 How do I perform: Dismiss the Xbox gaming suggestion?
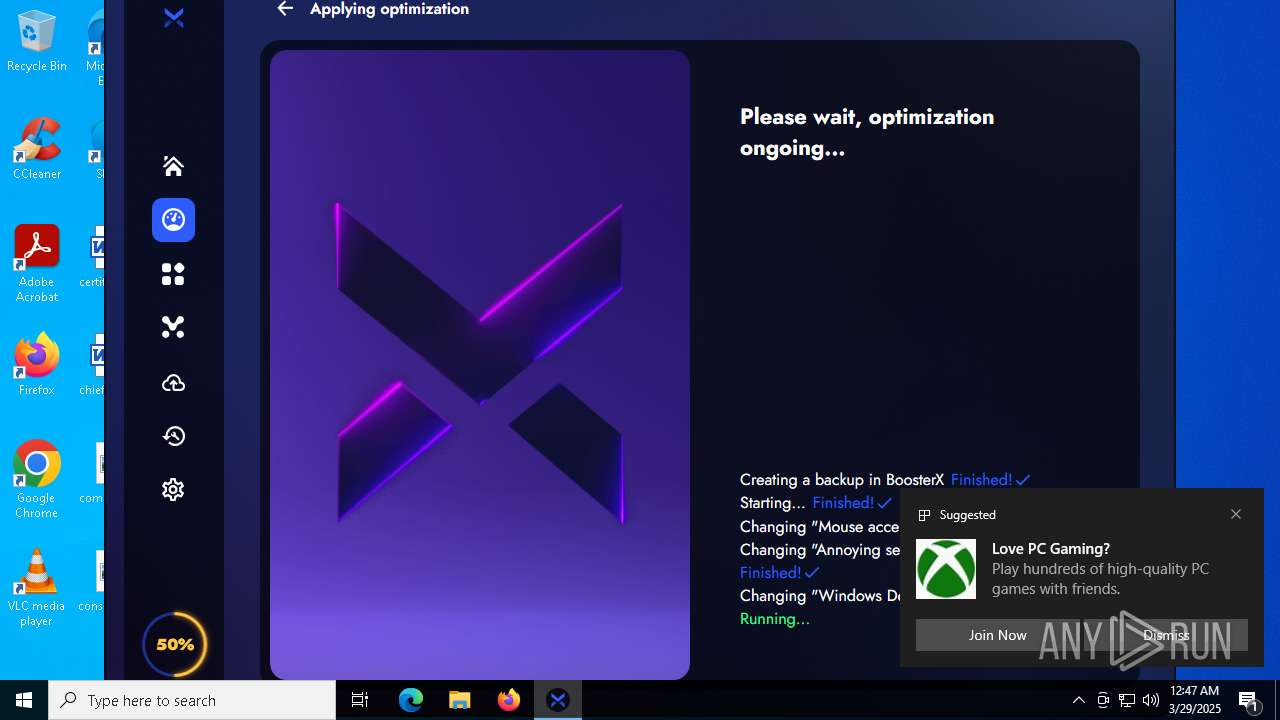1166,635
